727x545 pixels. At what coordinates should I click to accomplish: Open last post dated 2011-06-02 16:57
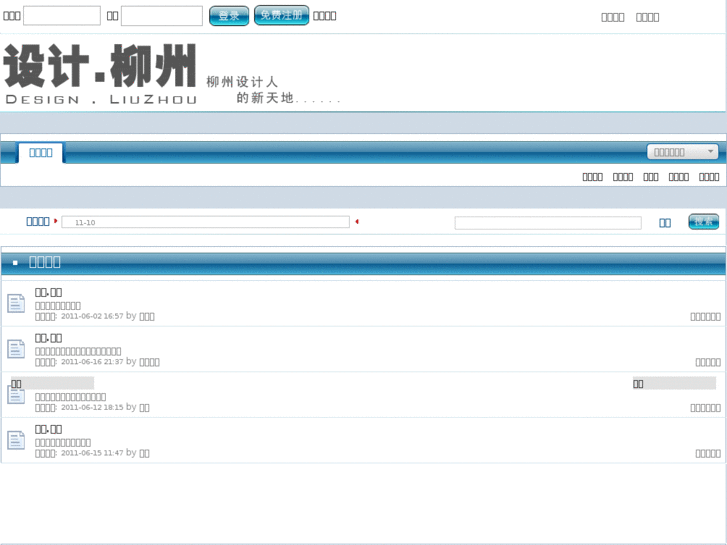pos(92,316)
